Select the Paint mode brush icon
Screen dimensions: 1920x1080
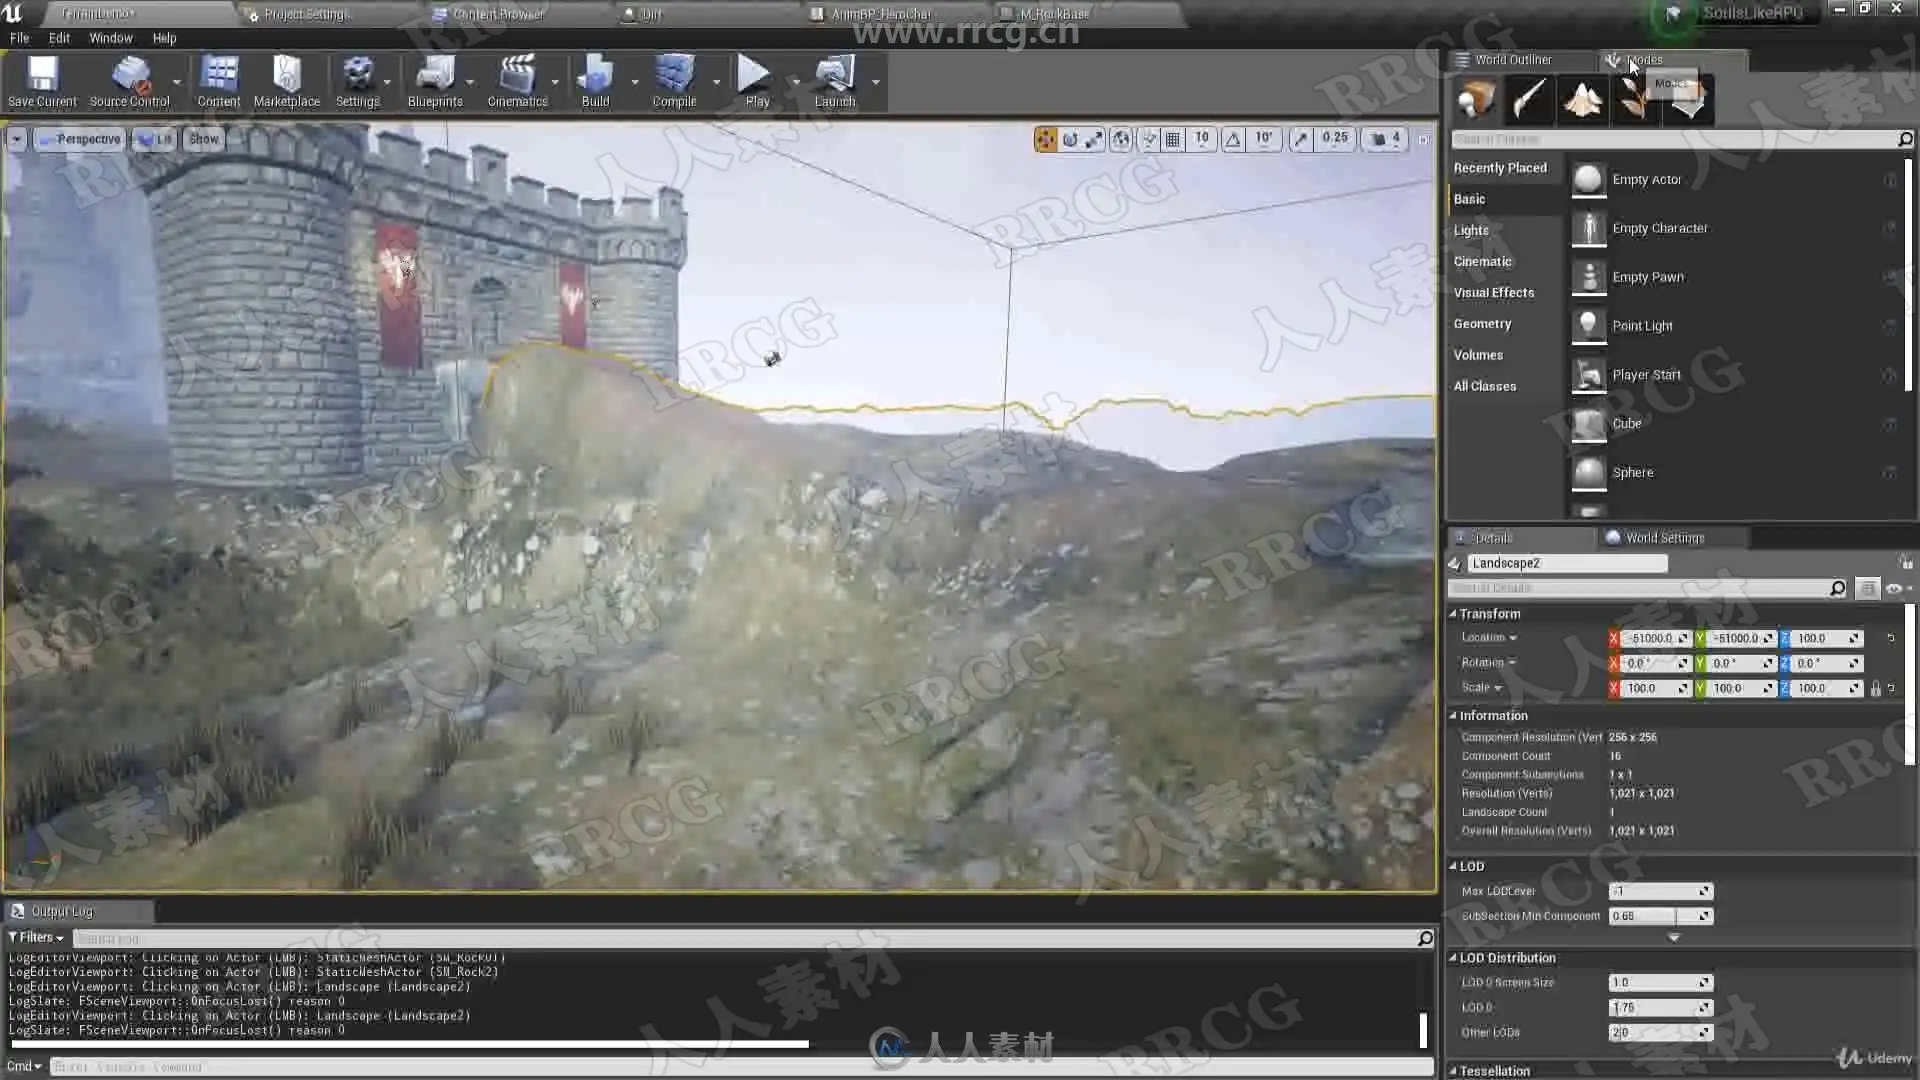click(x=1529, y=100)
